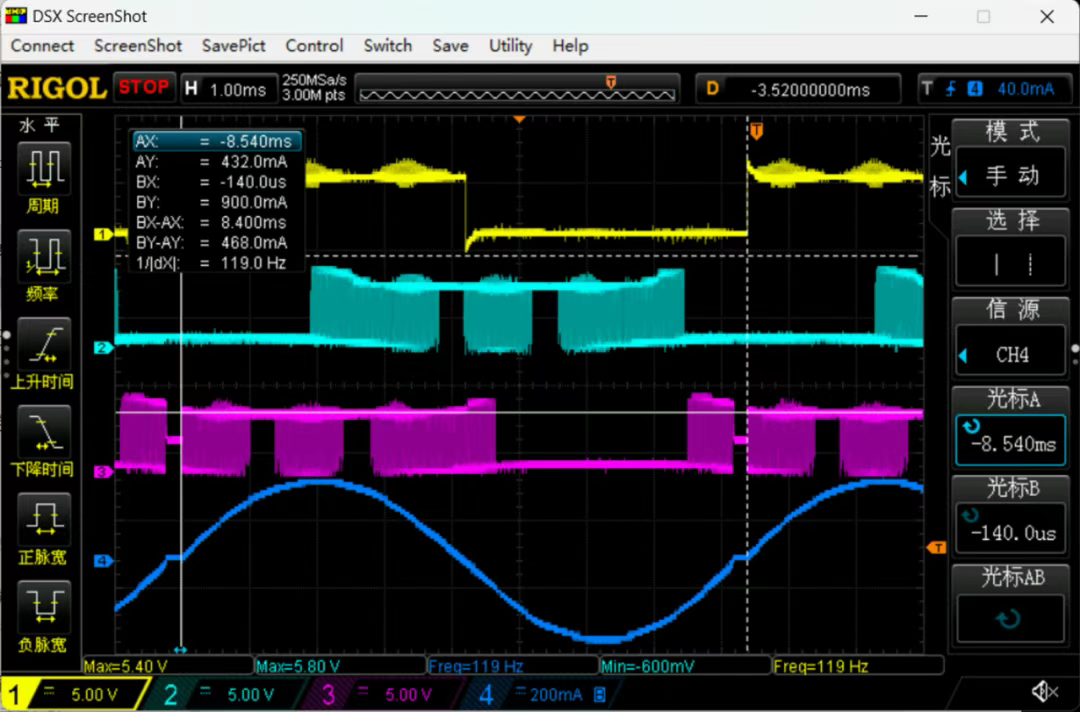Screen dimensions: 1080x712
Task: Open the Save menu
Action: coord(450,46)
